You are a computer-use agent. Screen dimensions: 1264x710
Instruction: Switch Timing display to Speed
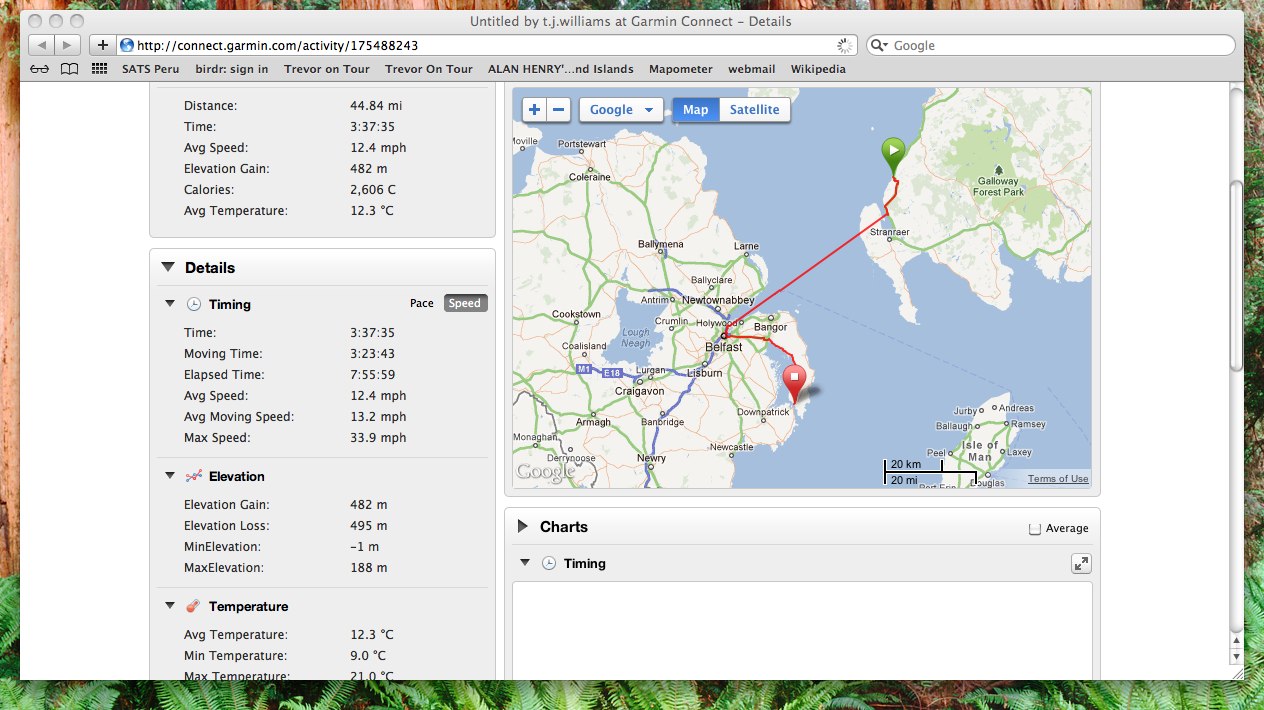pos(465,304)
